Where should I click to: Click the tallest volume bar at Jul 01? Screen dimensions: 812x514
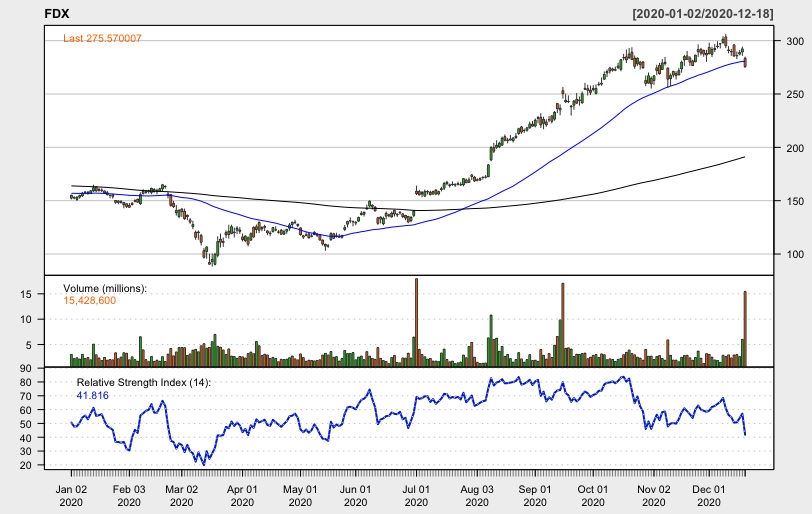416,322
